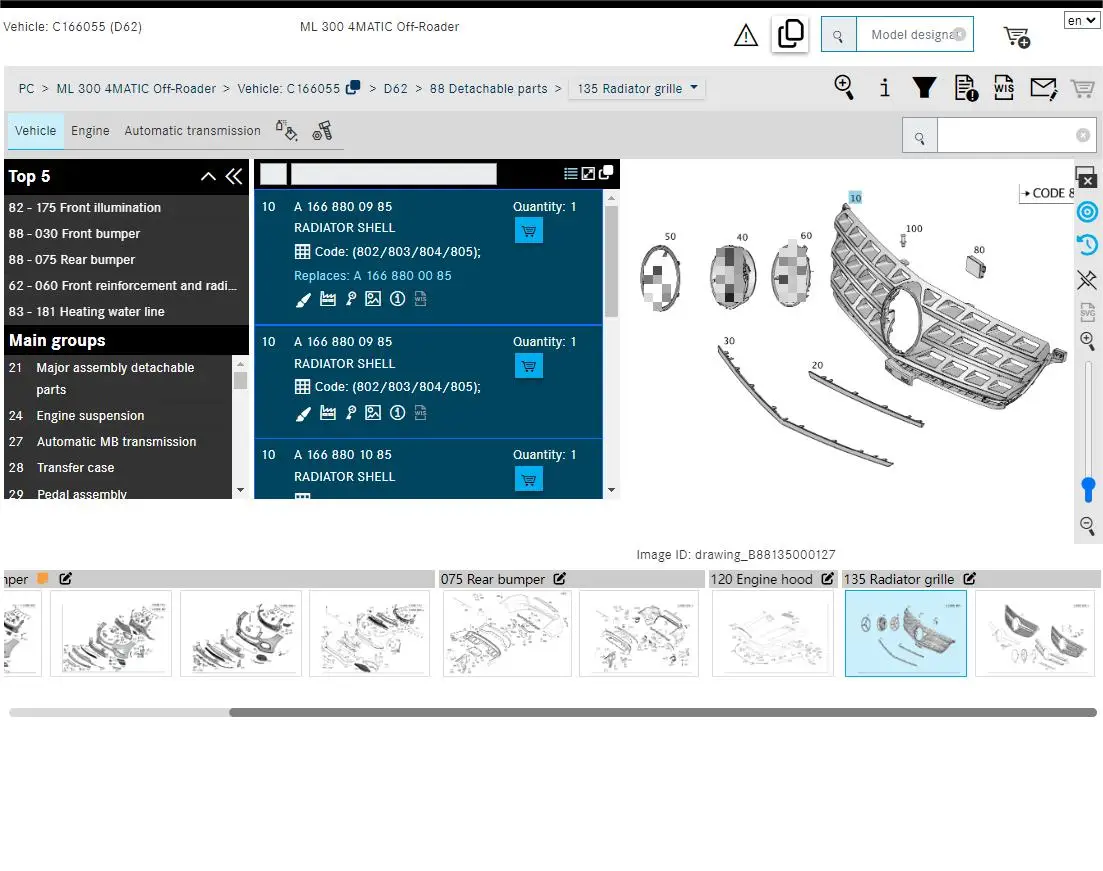
Task: Open the 120 Engine hood thumbnail
Action: click(773, 634)
